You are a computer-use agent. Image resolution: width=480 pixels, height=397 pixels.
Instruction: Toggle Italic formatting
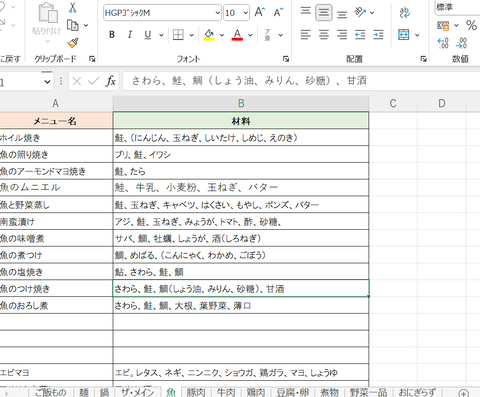coord(130,35)
